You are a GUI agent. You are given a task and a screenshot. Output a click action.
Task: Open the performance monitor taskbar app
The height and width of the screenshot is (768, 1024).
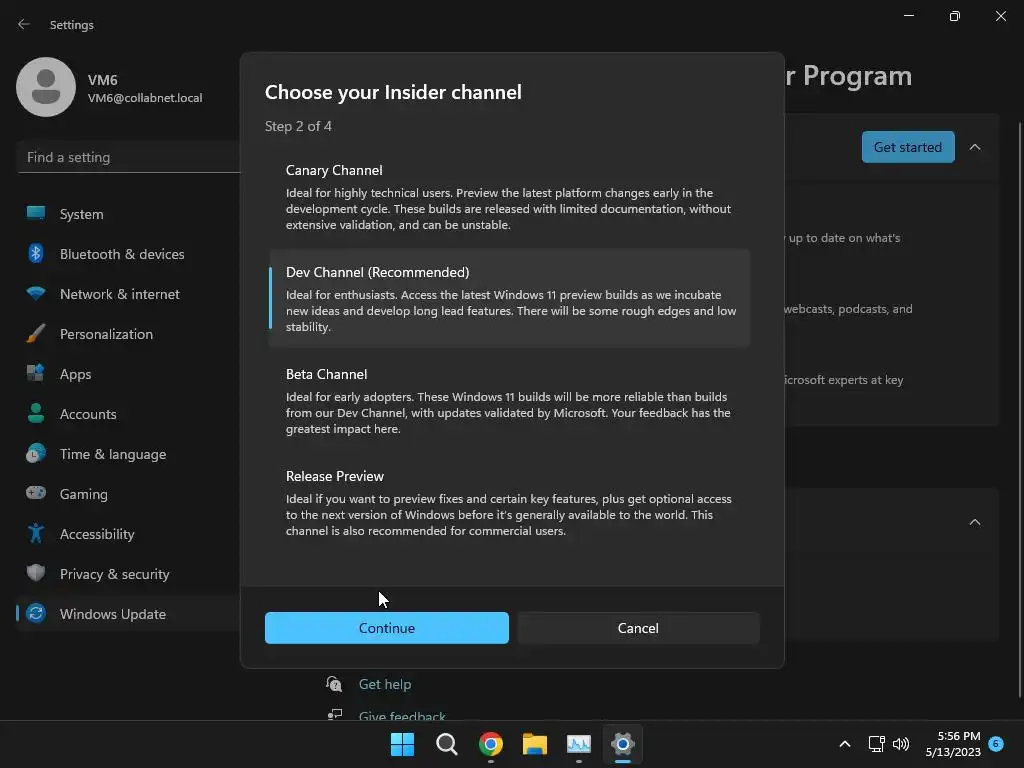(579, 744)
